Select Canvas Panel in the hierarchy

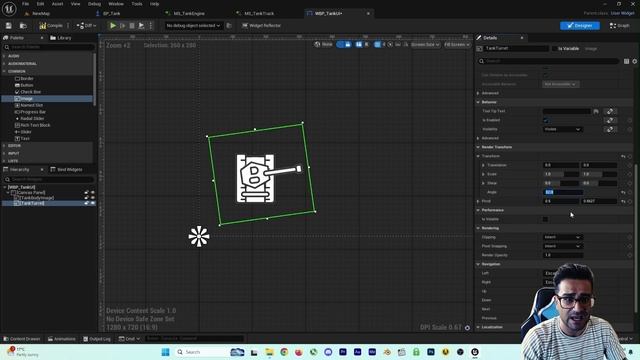click(x=31, y=193)
